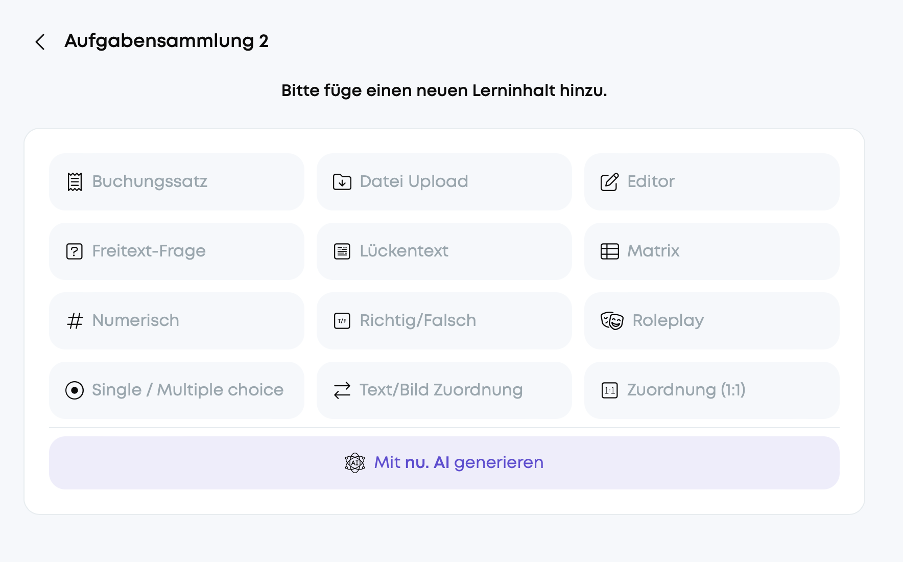Viewport: 904px width, 562px height.
Task: Click the Roleplay theater masks icon
Action: [x=612, y=320]
